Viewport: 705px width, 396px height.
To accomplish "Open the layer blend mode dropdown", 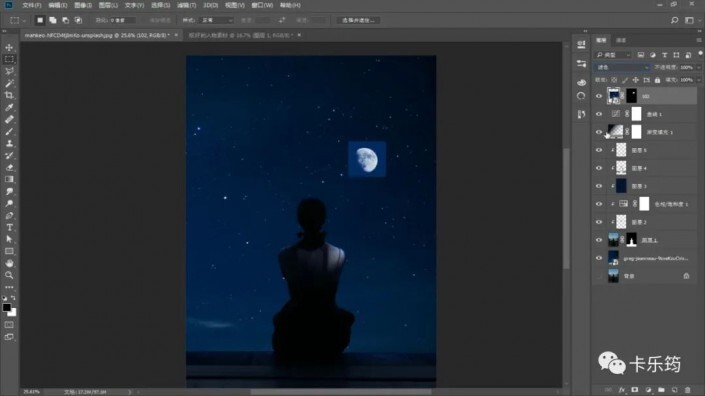I will (621, 67).
